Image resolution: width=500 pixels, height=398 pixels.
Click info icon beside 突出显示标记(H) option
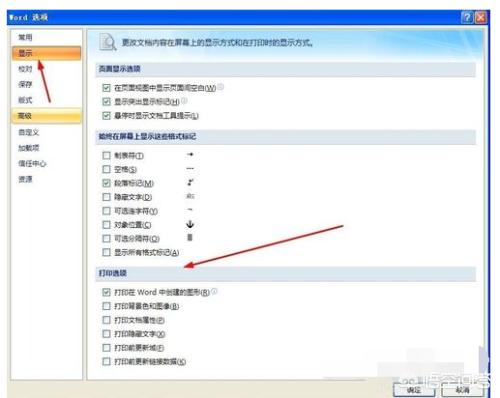click(x=184, y=100)
